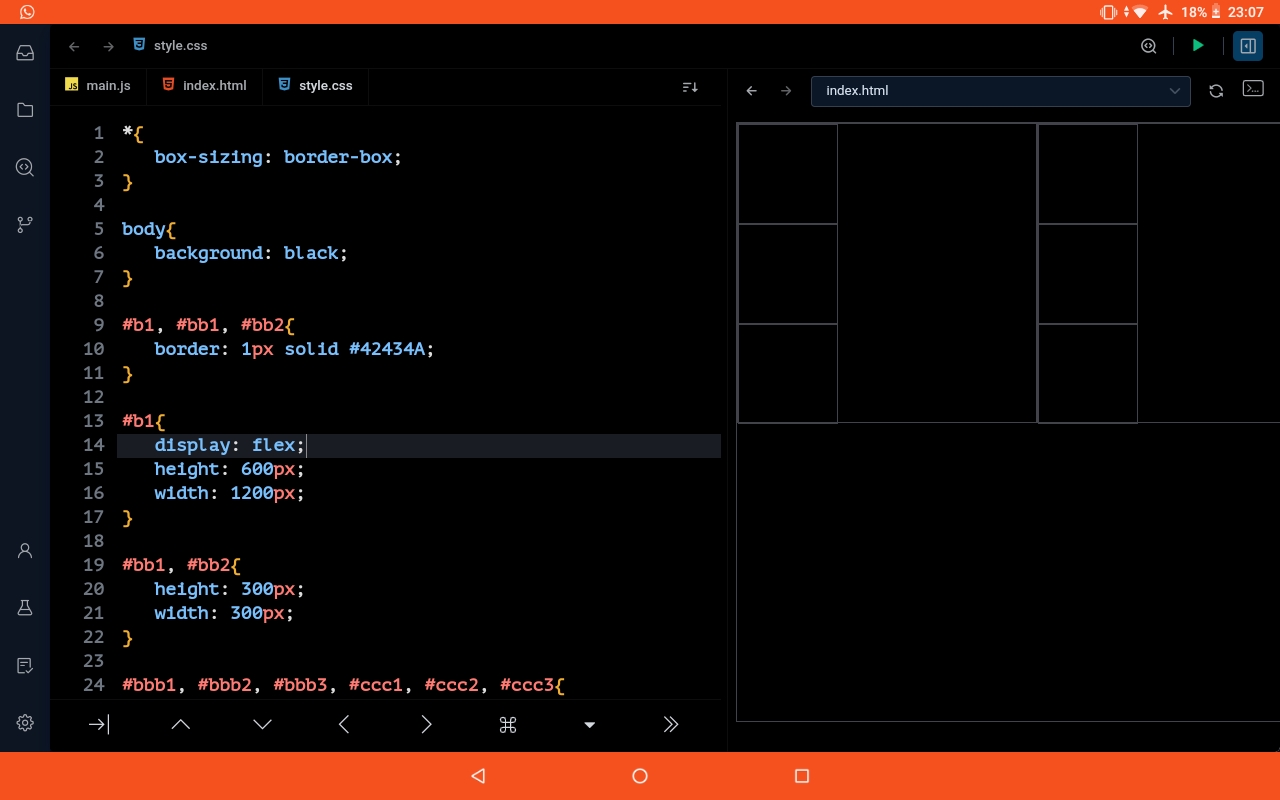Open the small arrow dropdown on shortcut bar
The height and width of the screenshot is (800, 1280).
[589, 724]
